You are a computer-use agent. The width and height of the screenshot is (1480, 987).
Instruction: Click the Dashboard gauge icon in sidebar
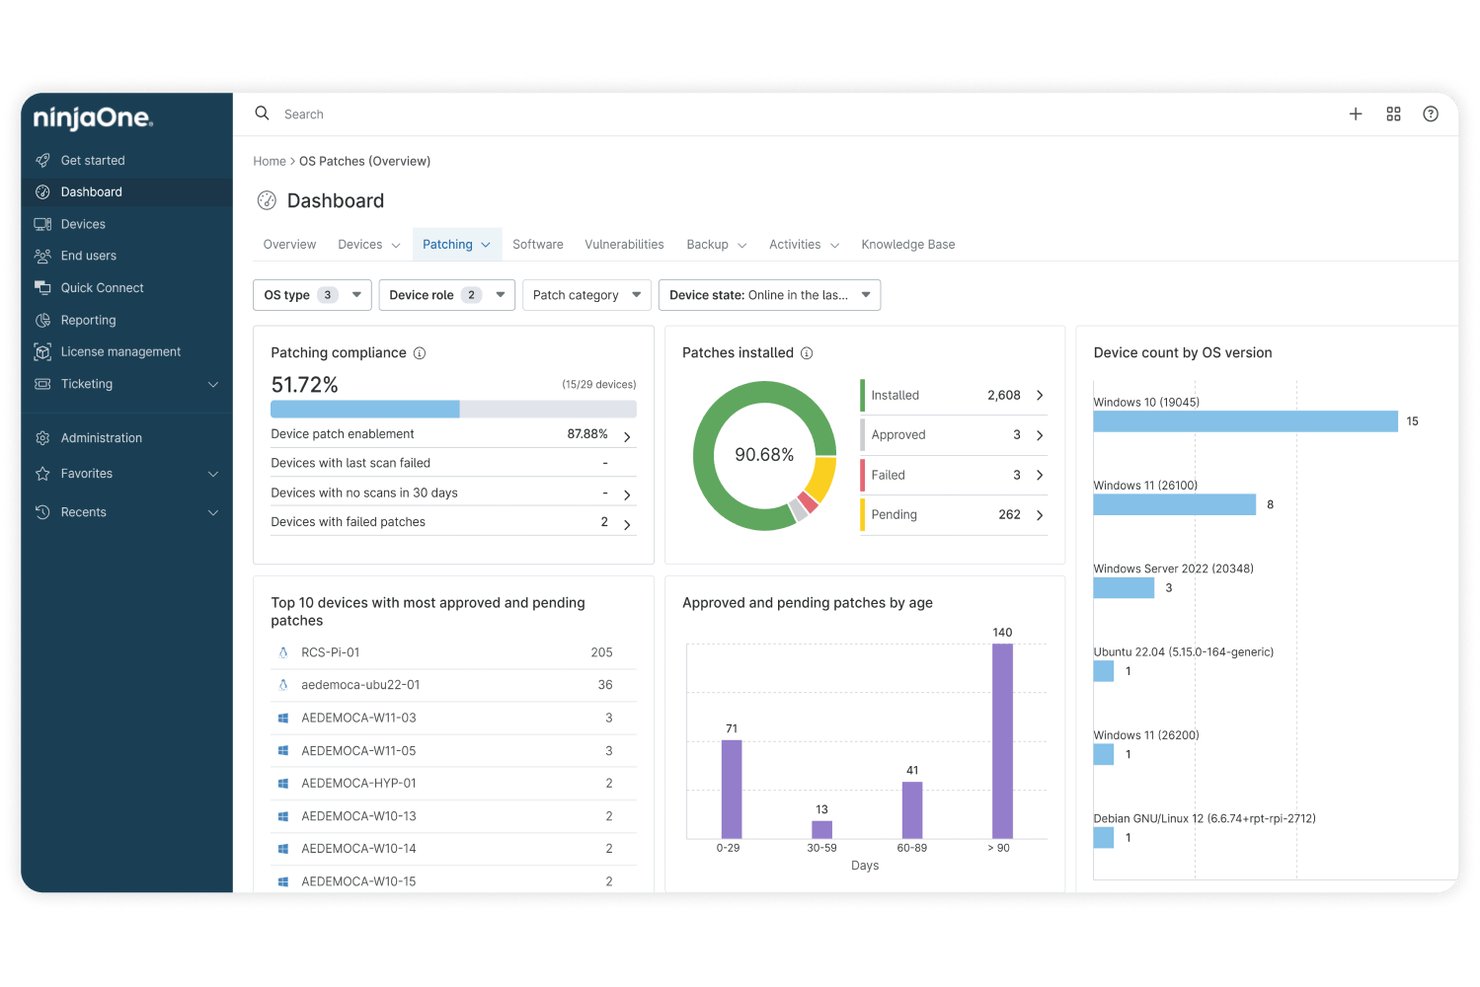pos(43,192)
